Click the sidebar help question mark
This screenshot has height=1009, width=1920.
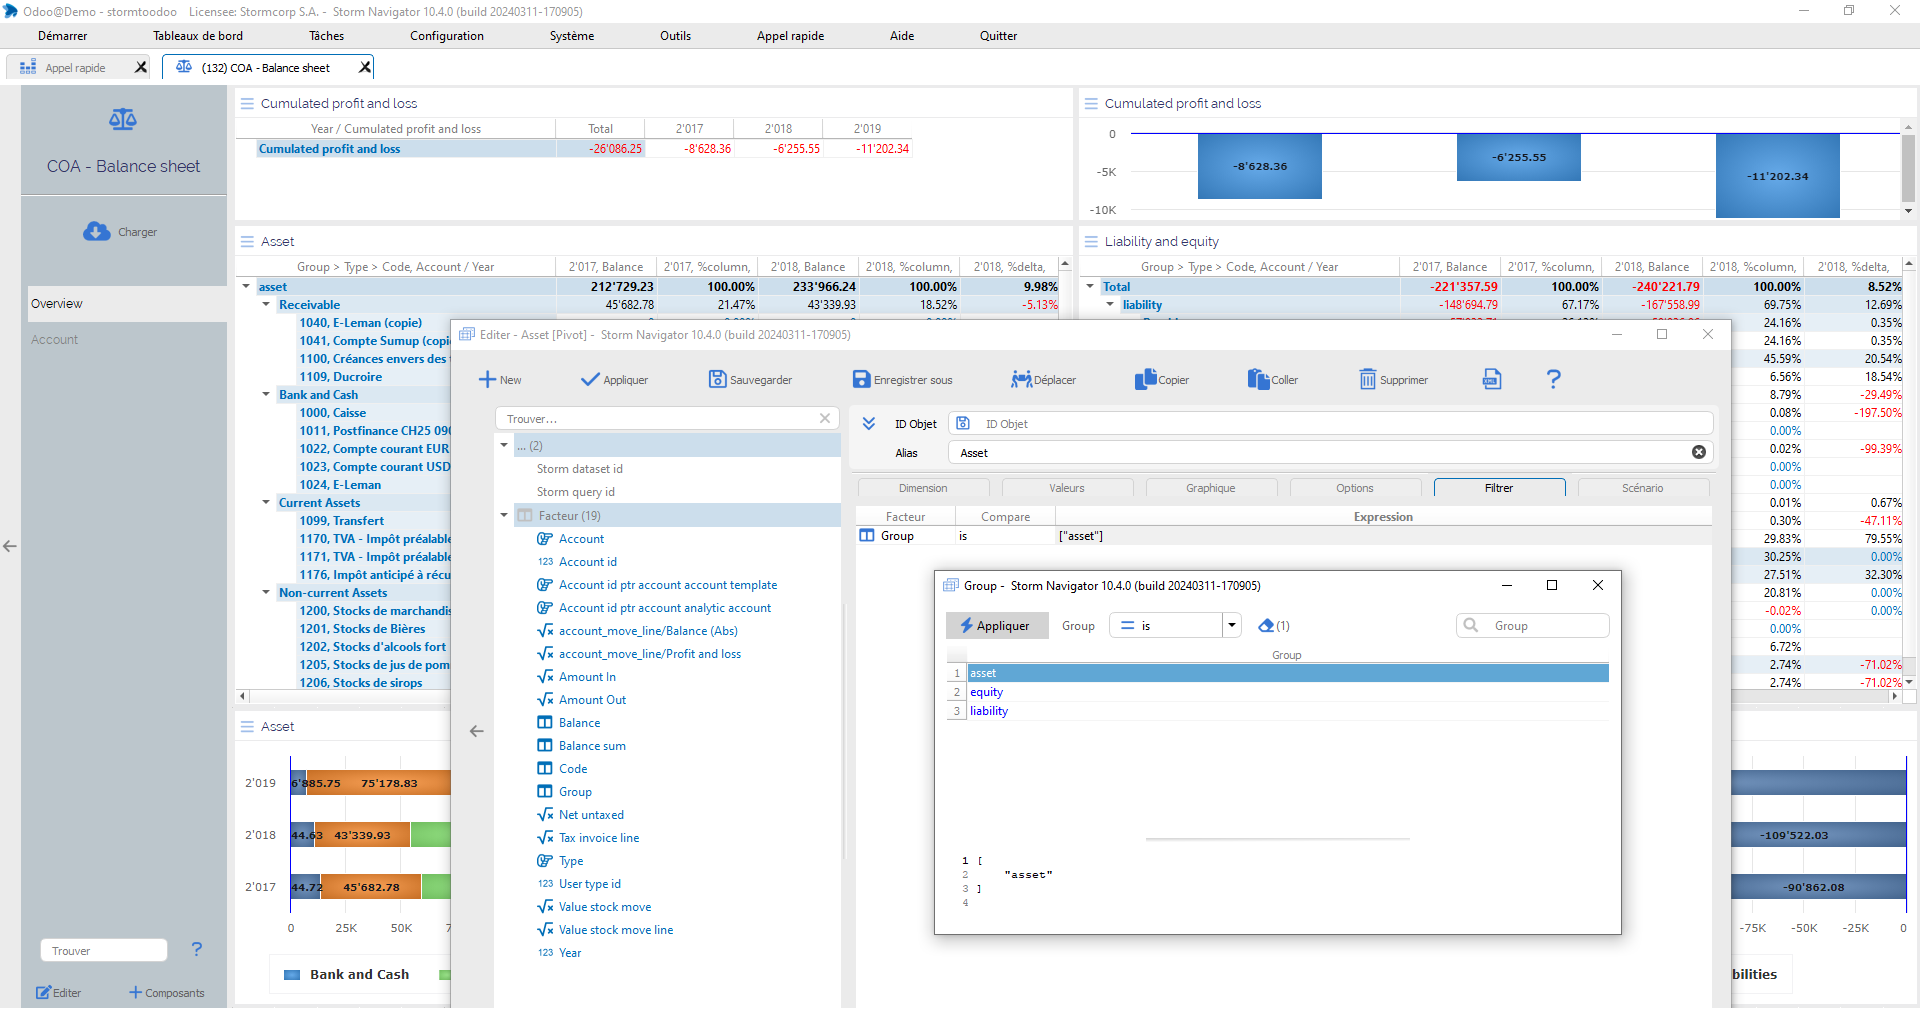coord(197,949)
